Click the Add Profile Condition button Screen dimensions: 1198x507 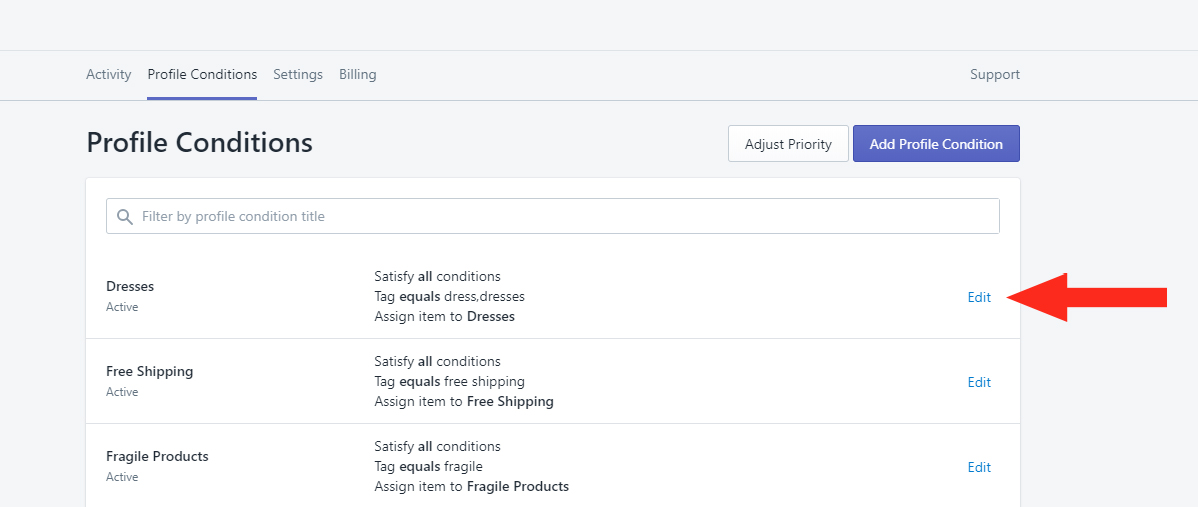click(x=936, y=144)
